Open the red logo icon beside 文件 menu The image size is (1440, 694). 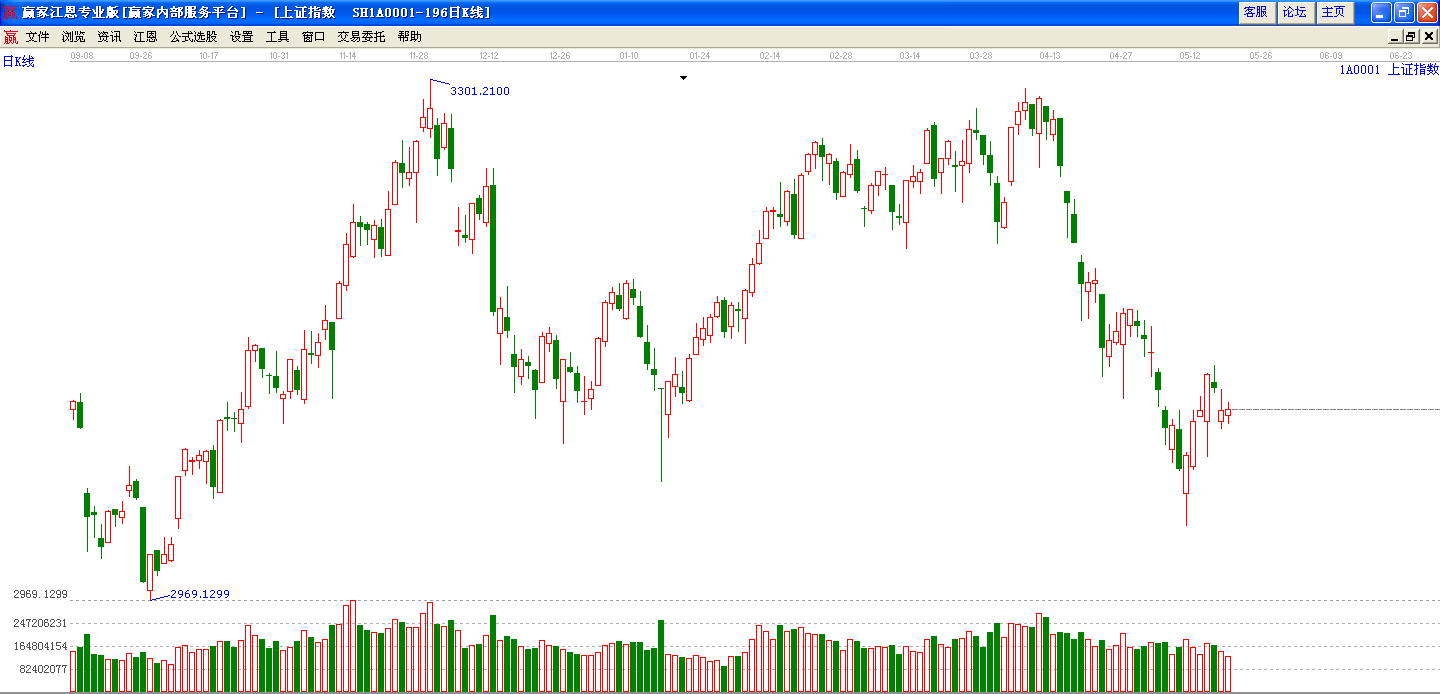point(10,37)
